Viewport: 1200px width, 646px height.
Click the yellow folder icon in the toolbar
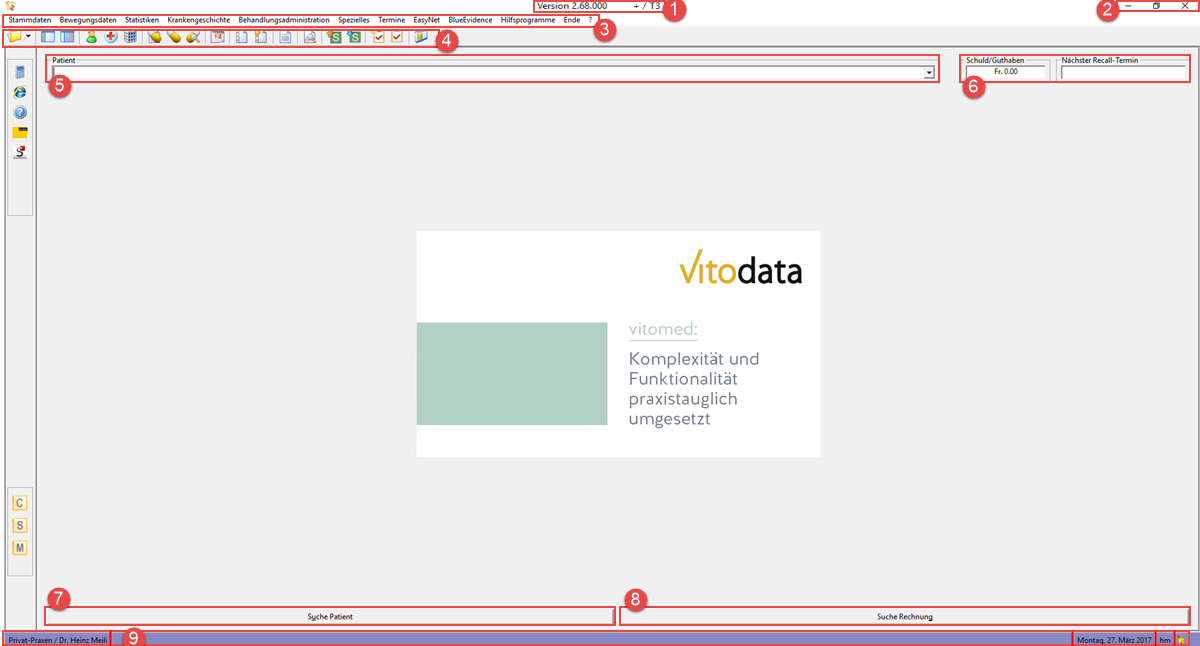coord(15,37)
